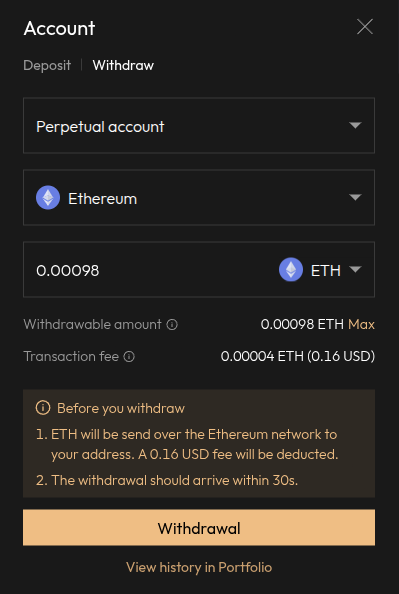Screen dimensions: 399x594
Task: Click Max to fill withdrawable amount
Action: pos(361,324)
